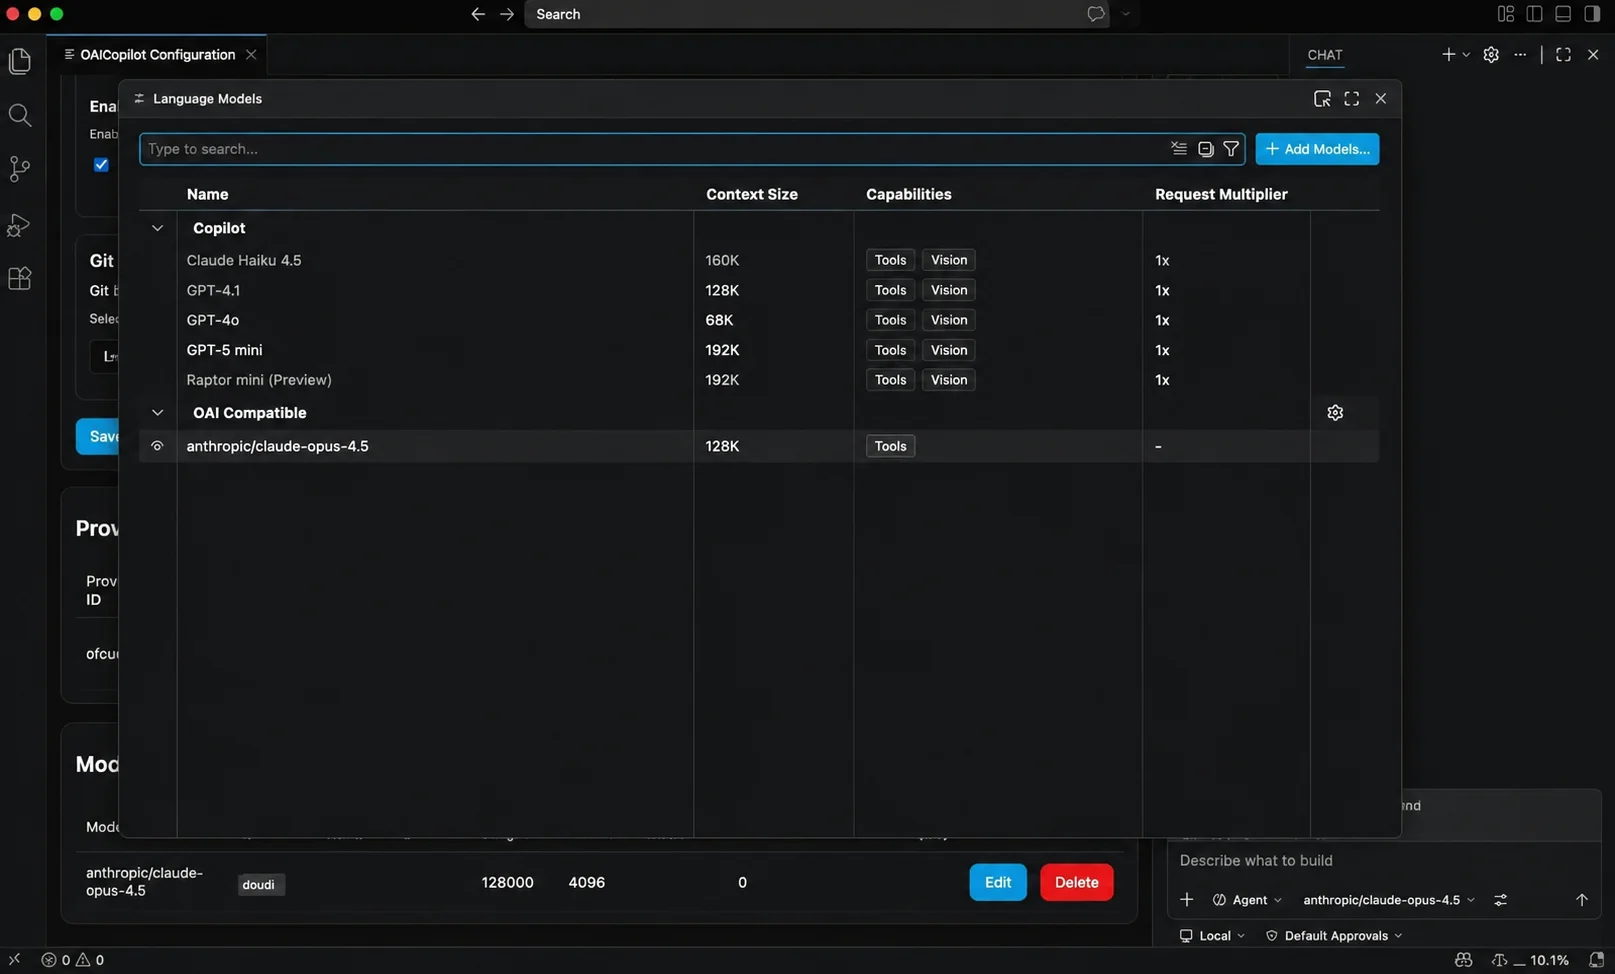The image size is (1615, 974).
Task: Toggle the Enable checkbox in configuration
Action: [101, 165]
